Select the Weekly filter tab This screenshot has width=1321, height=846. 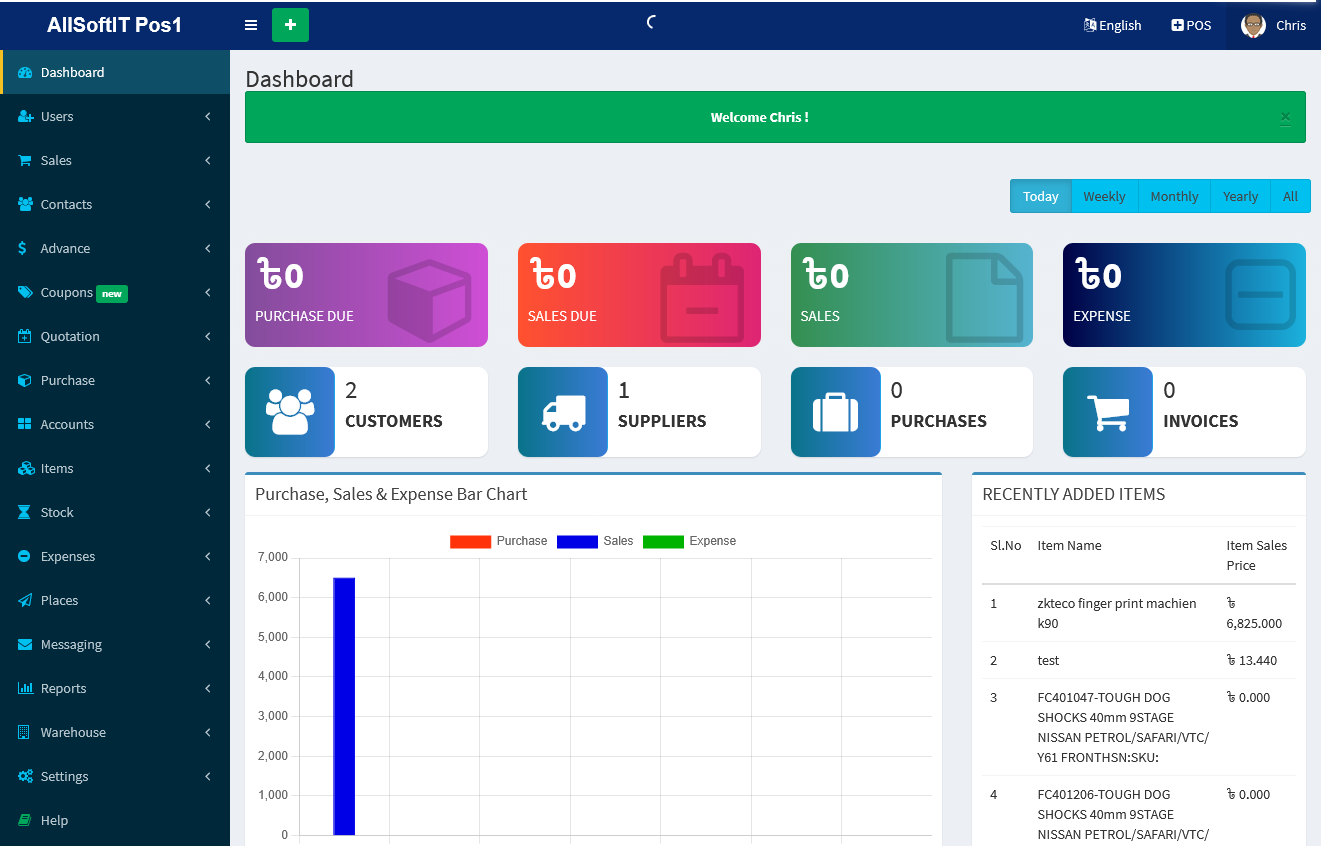[x=1104, y=196]
